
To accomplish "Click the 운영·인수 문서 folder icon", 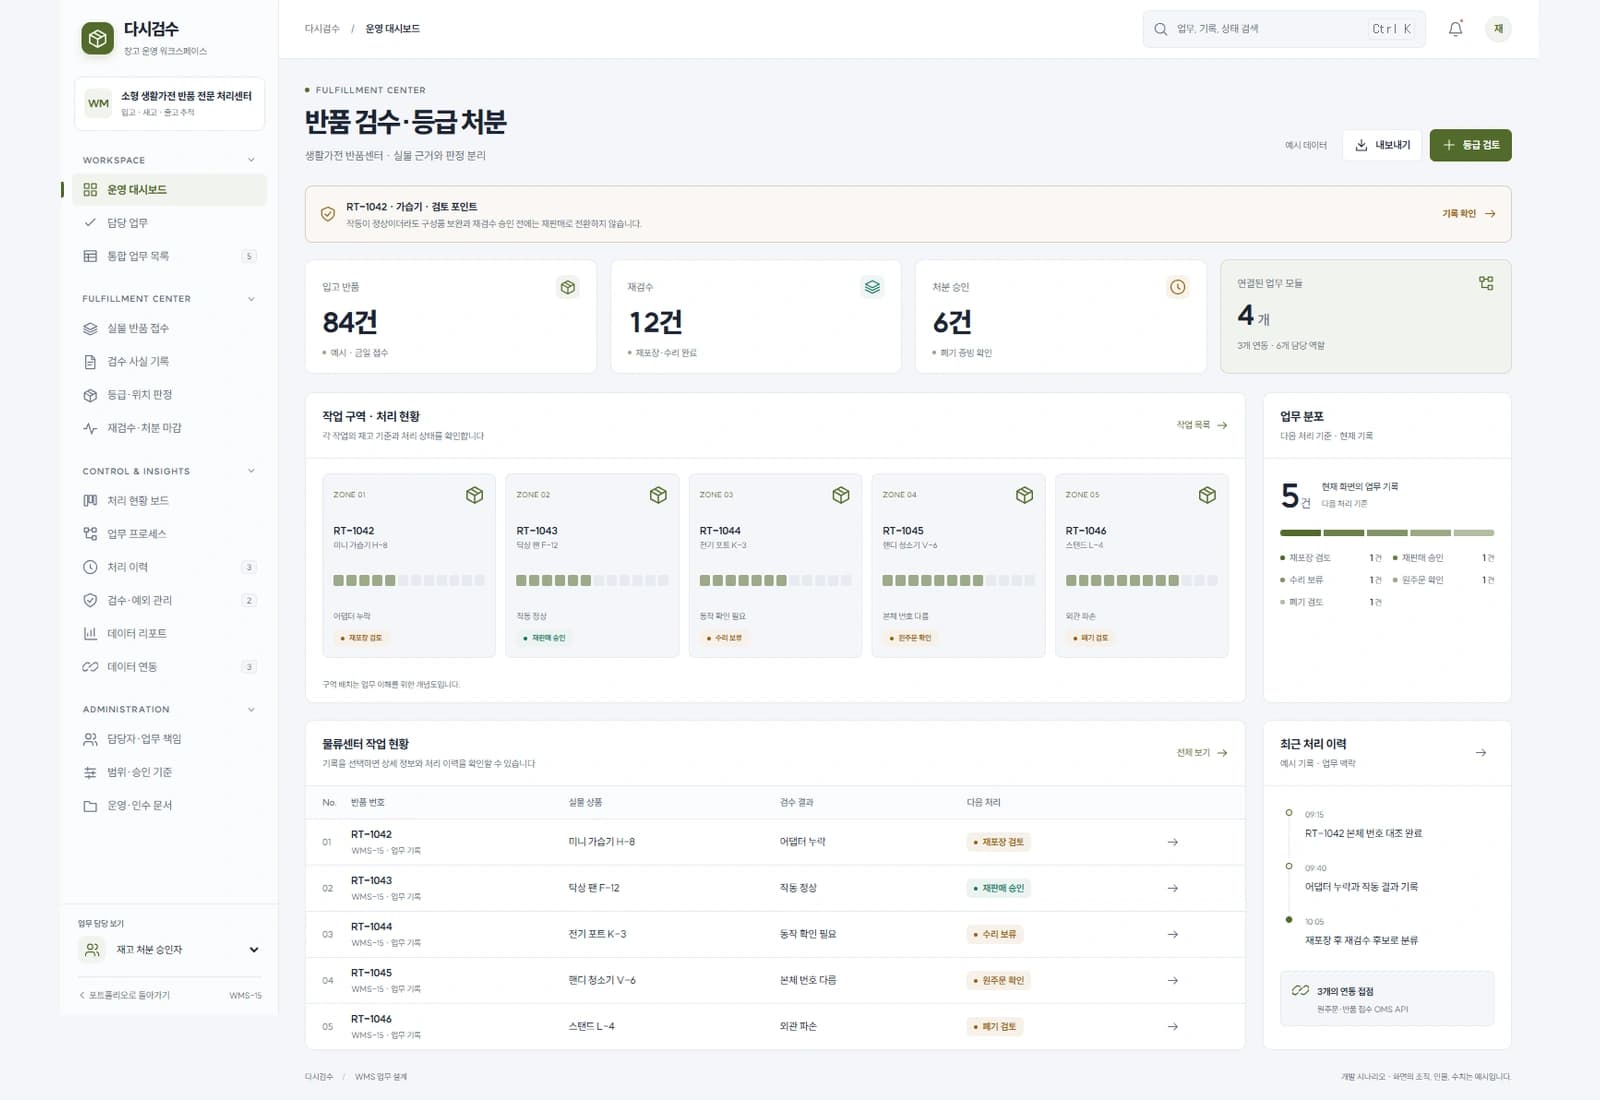I will coord(90,806).
